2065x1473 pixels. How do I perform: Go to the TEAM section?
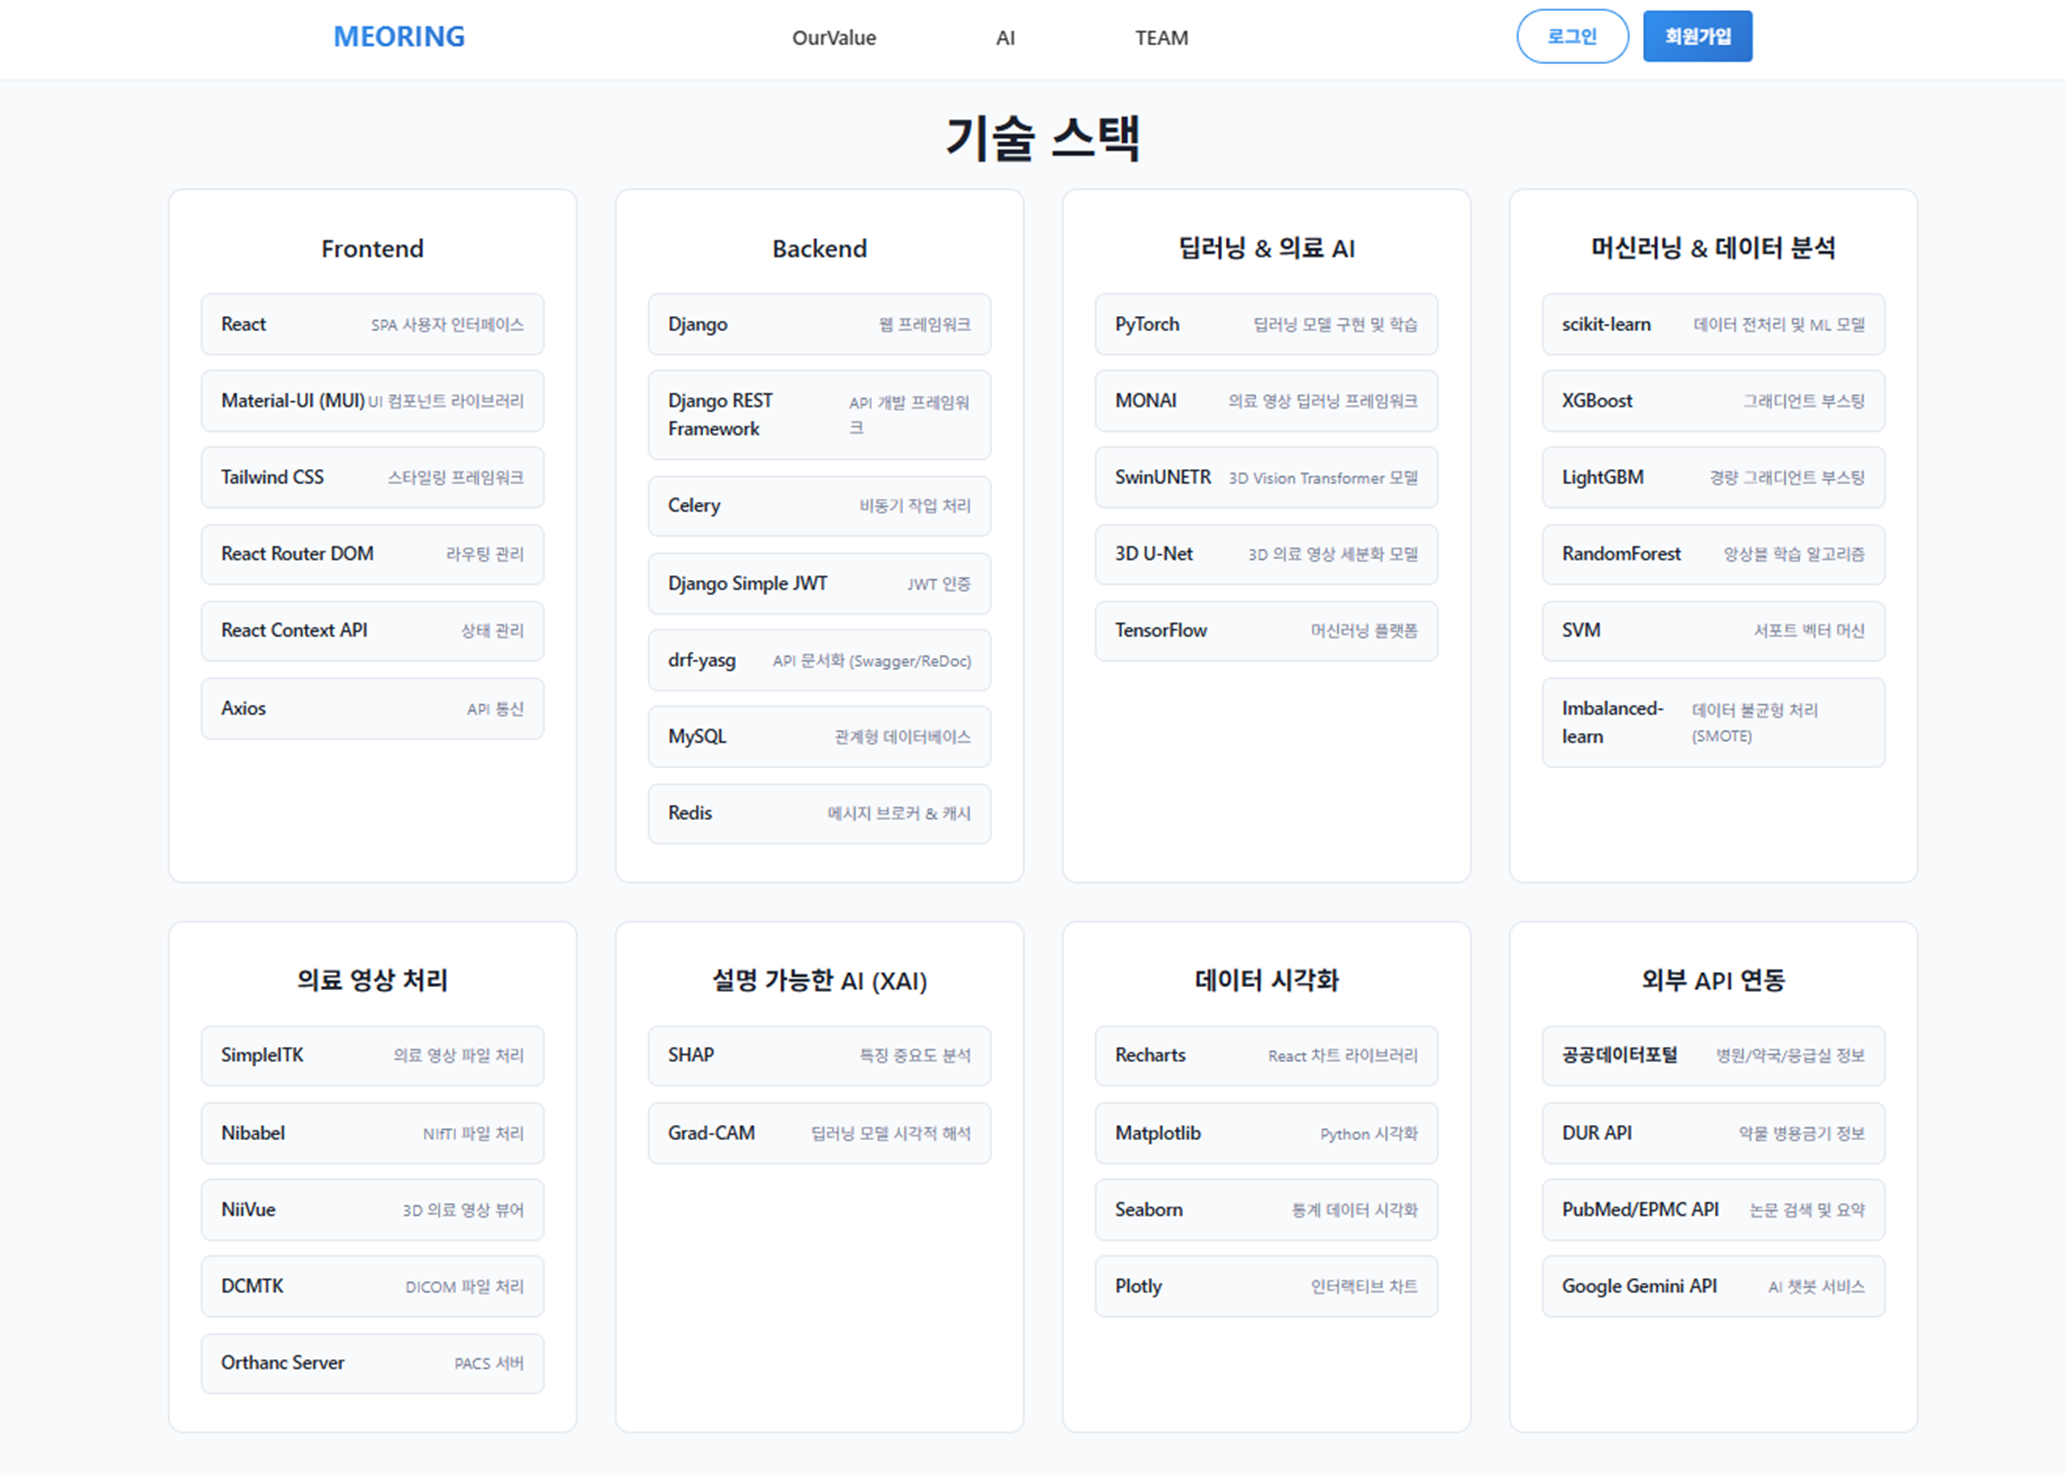click(x=1161, y=38)
